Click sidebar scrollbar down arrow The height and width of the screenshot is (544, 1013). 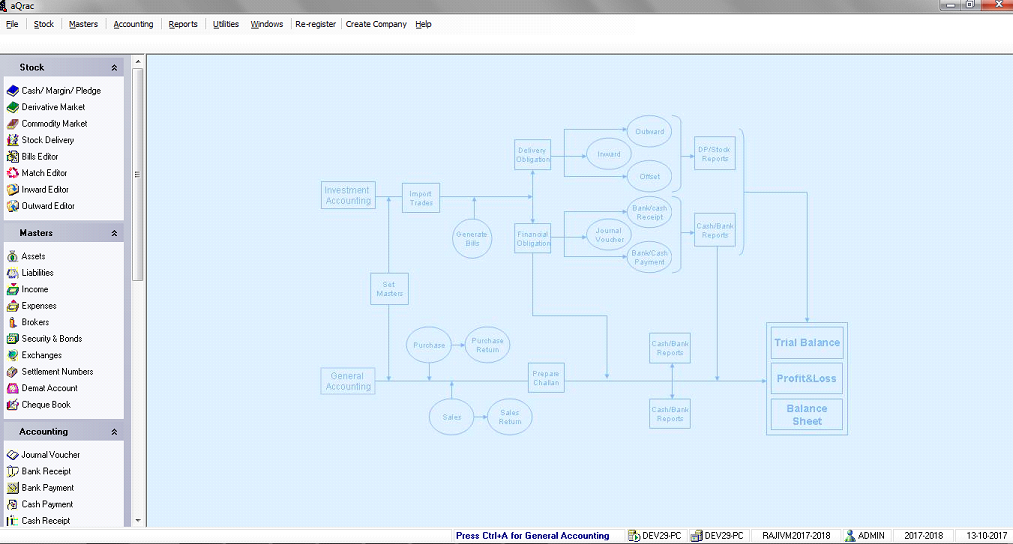click(138, 521)
